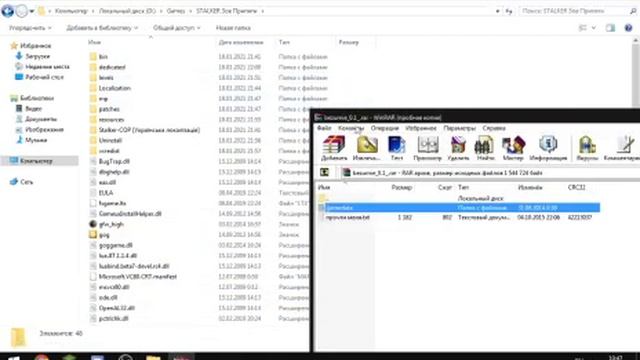
Task: Open Downloads (Загрузки) in Favorites sidebar
Action: (x=33, y=56)
